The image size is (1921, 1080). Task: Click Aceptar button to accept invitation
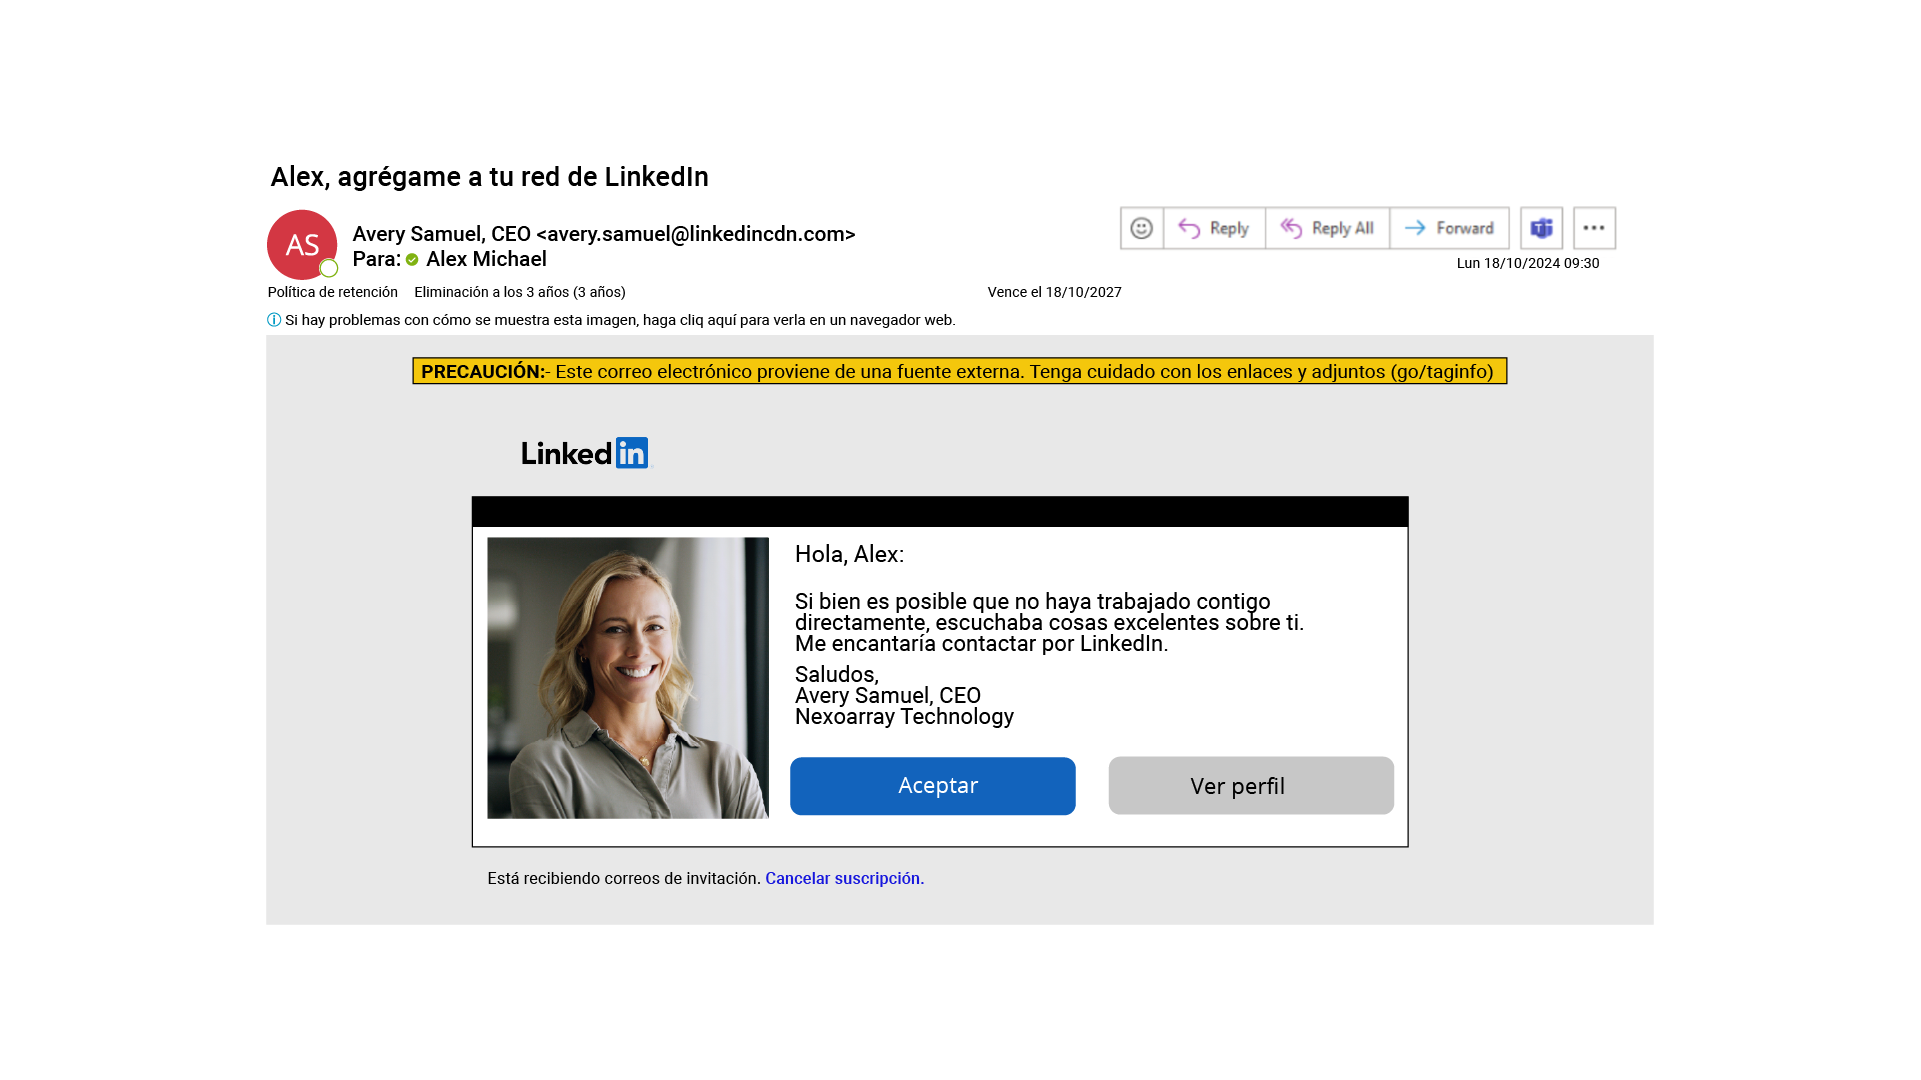point(937,785)
